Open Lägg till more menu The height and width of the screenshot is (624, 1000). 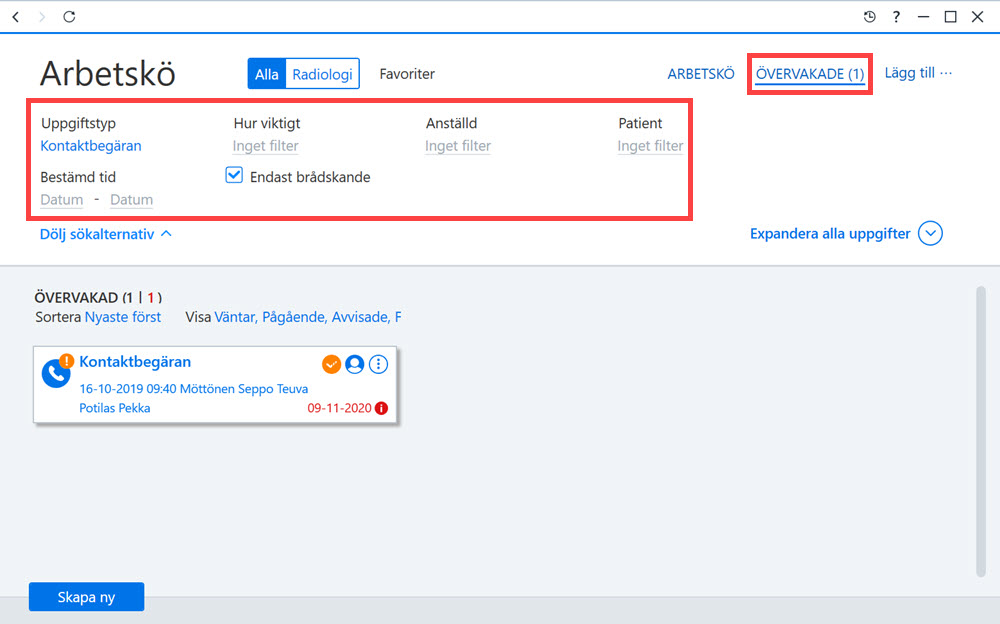[x=918, y=73]
